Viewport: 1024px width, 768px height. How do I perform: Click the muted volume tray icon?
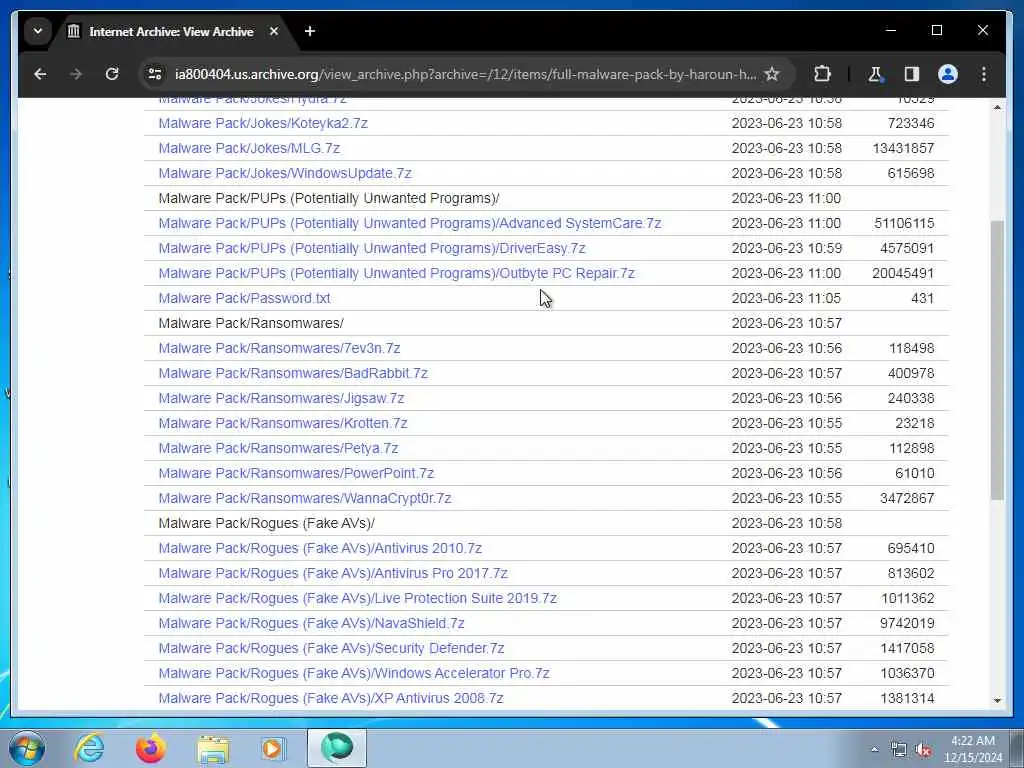[x=923, y=750]
